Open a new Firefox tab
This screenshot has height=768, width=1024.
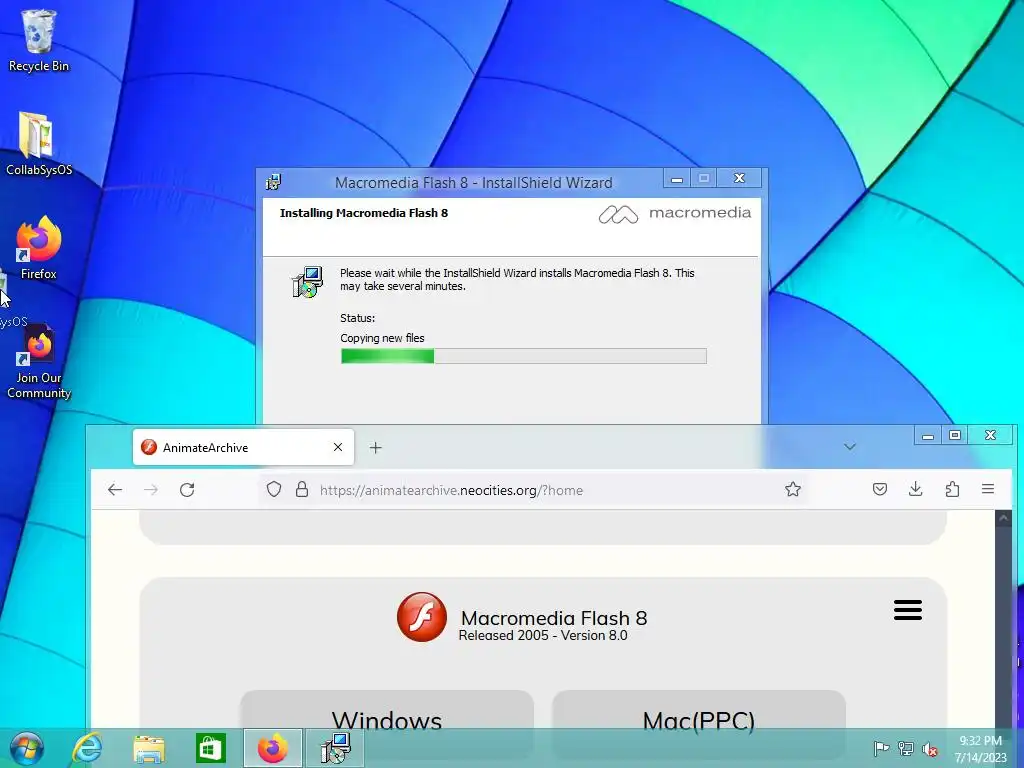click(x=376, y=447)
